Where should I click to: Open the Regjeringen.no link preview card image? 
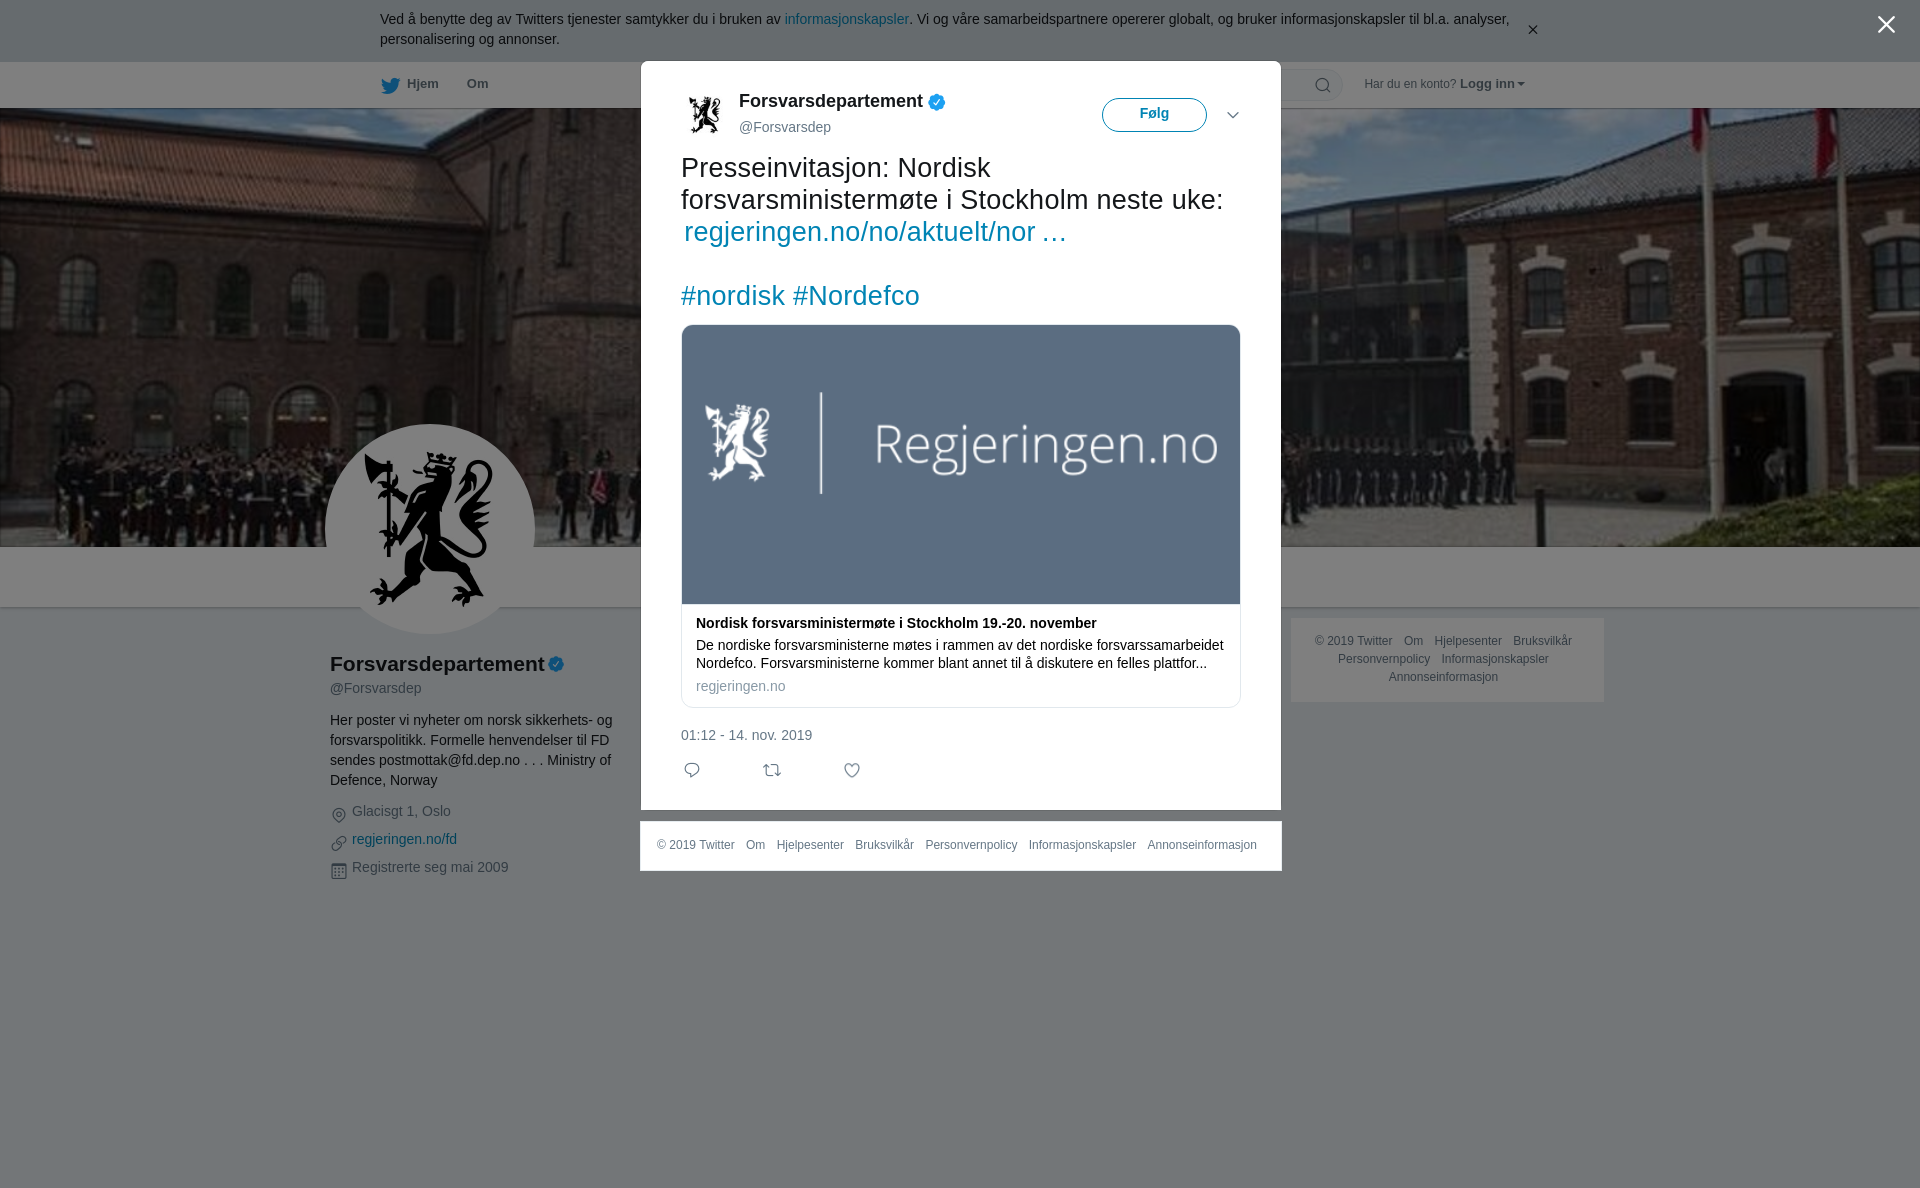pos(961,464)
